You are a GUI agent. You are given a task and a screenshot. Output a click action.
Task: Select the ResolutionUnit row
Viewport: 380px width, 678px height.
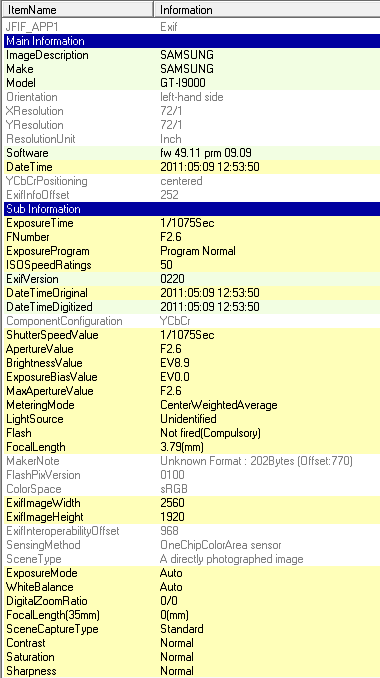pyautogui.click(x=192, y=139)
